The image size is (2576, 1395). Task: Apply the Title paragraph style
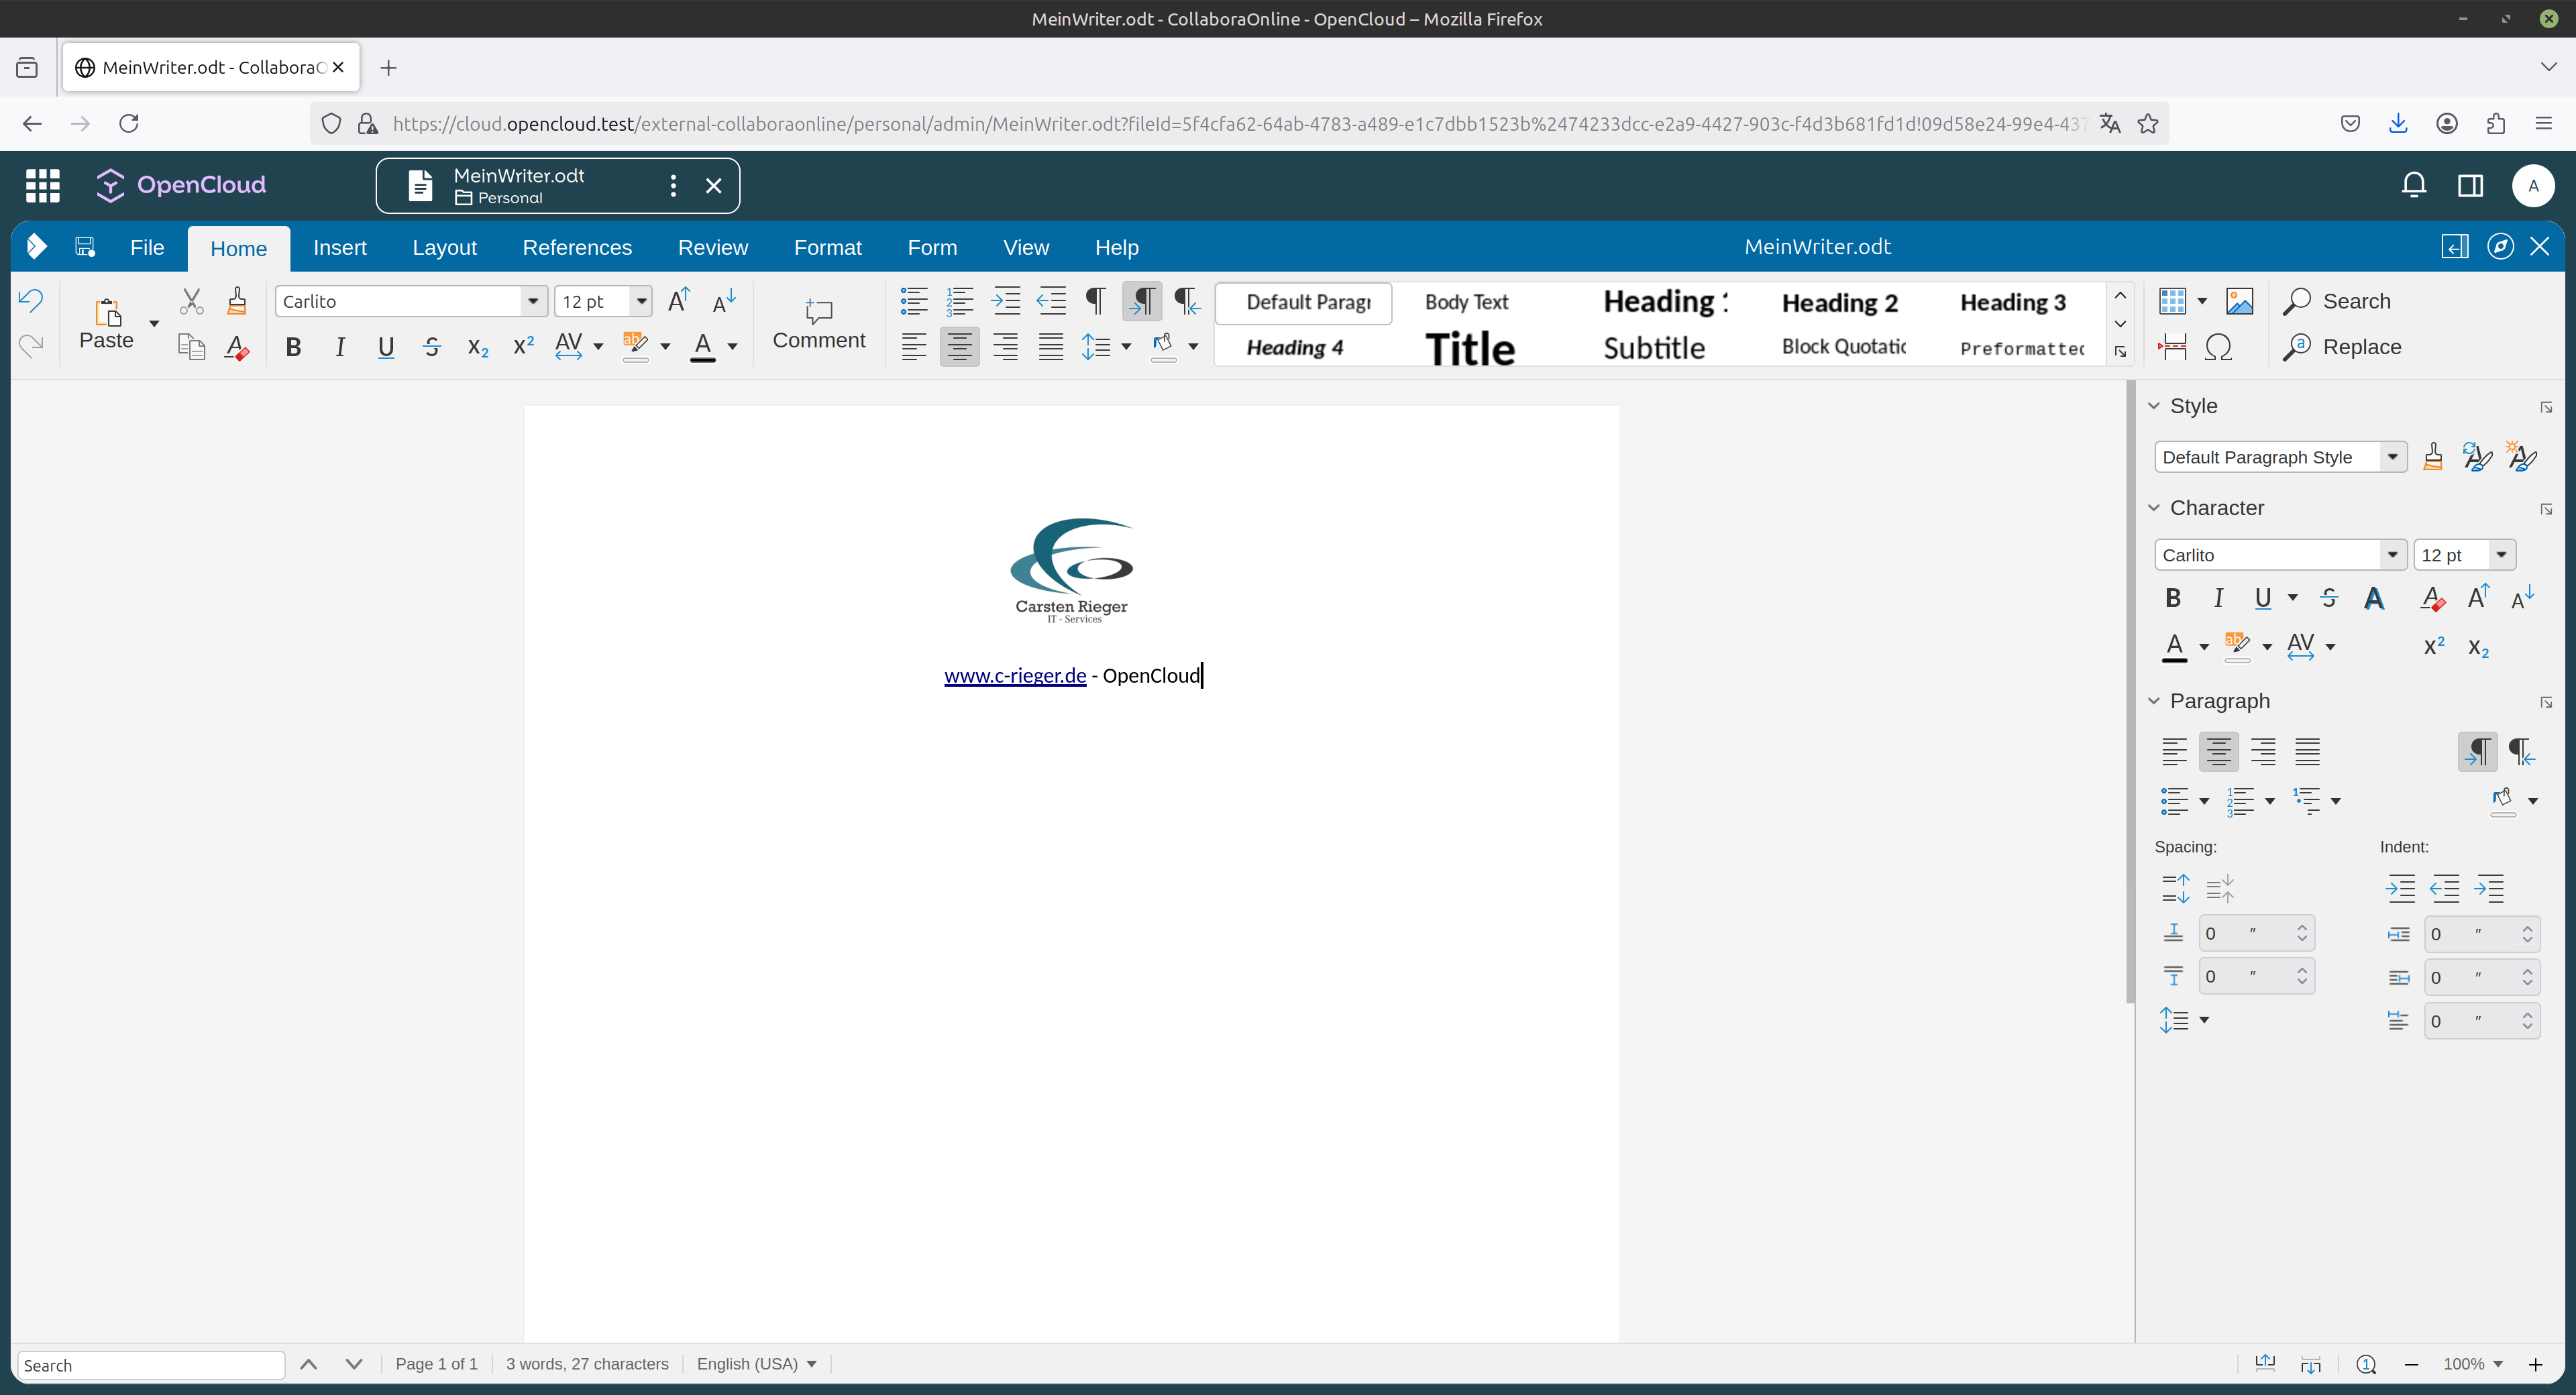click(x=1470, y=348)
